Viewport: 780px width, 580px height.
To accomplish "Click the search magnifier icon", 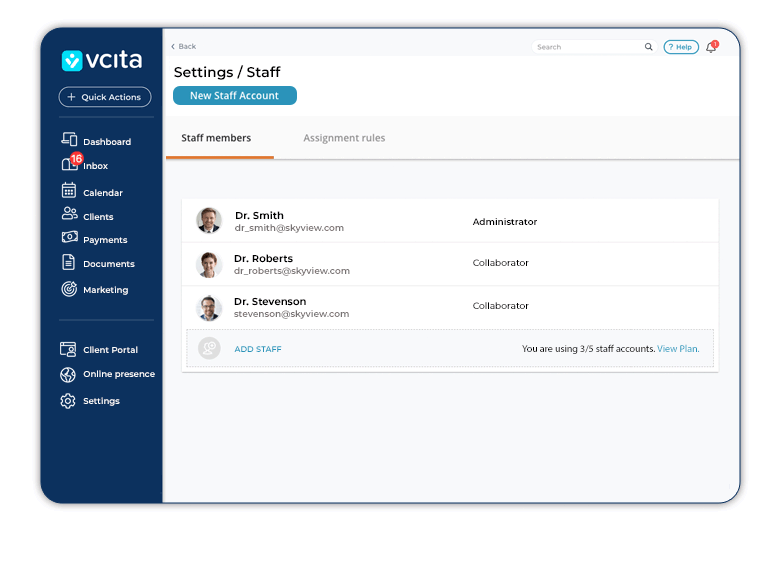I will (x=648, y=47).
